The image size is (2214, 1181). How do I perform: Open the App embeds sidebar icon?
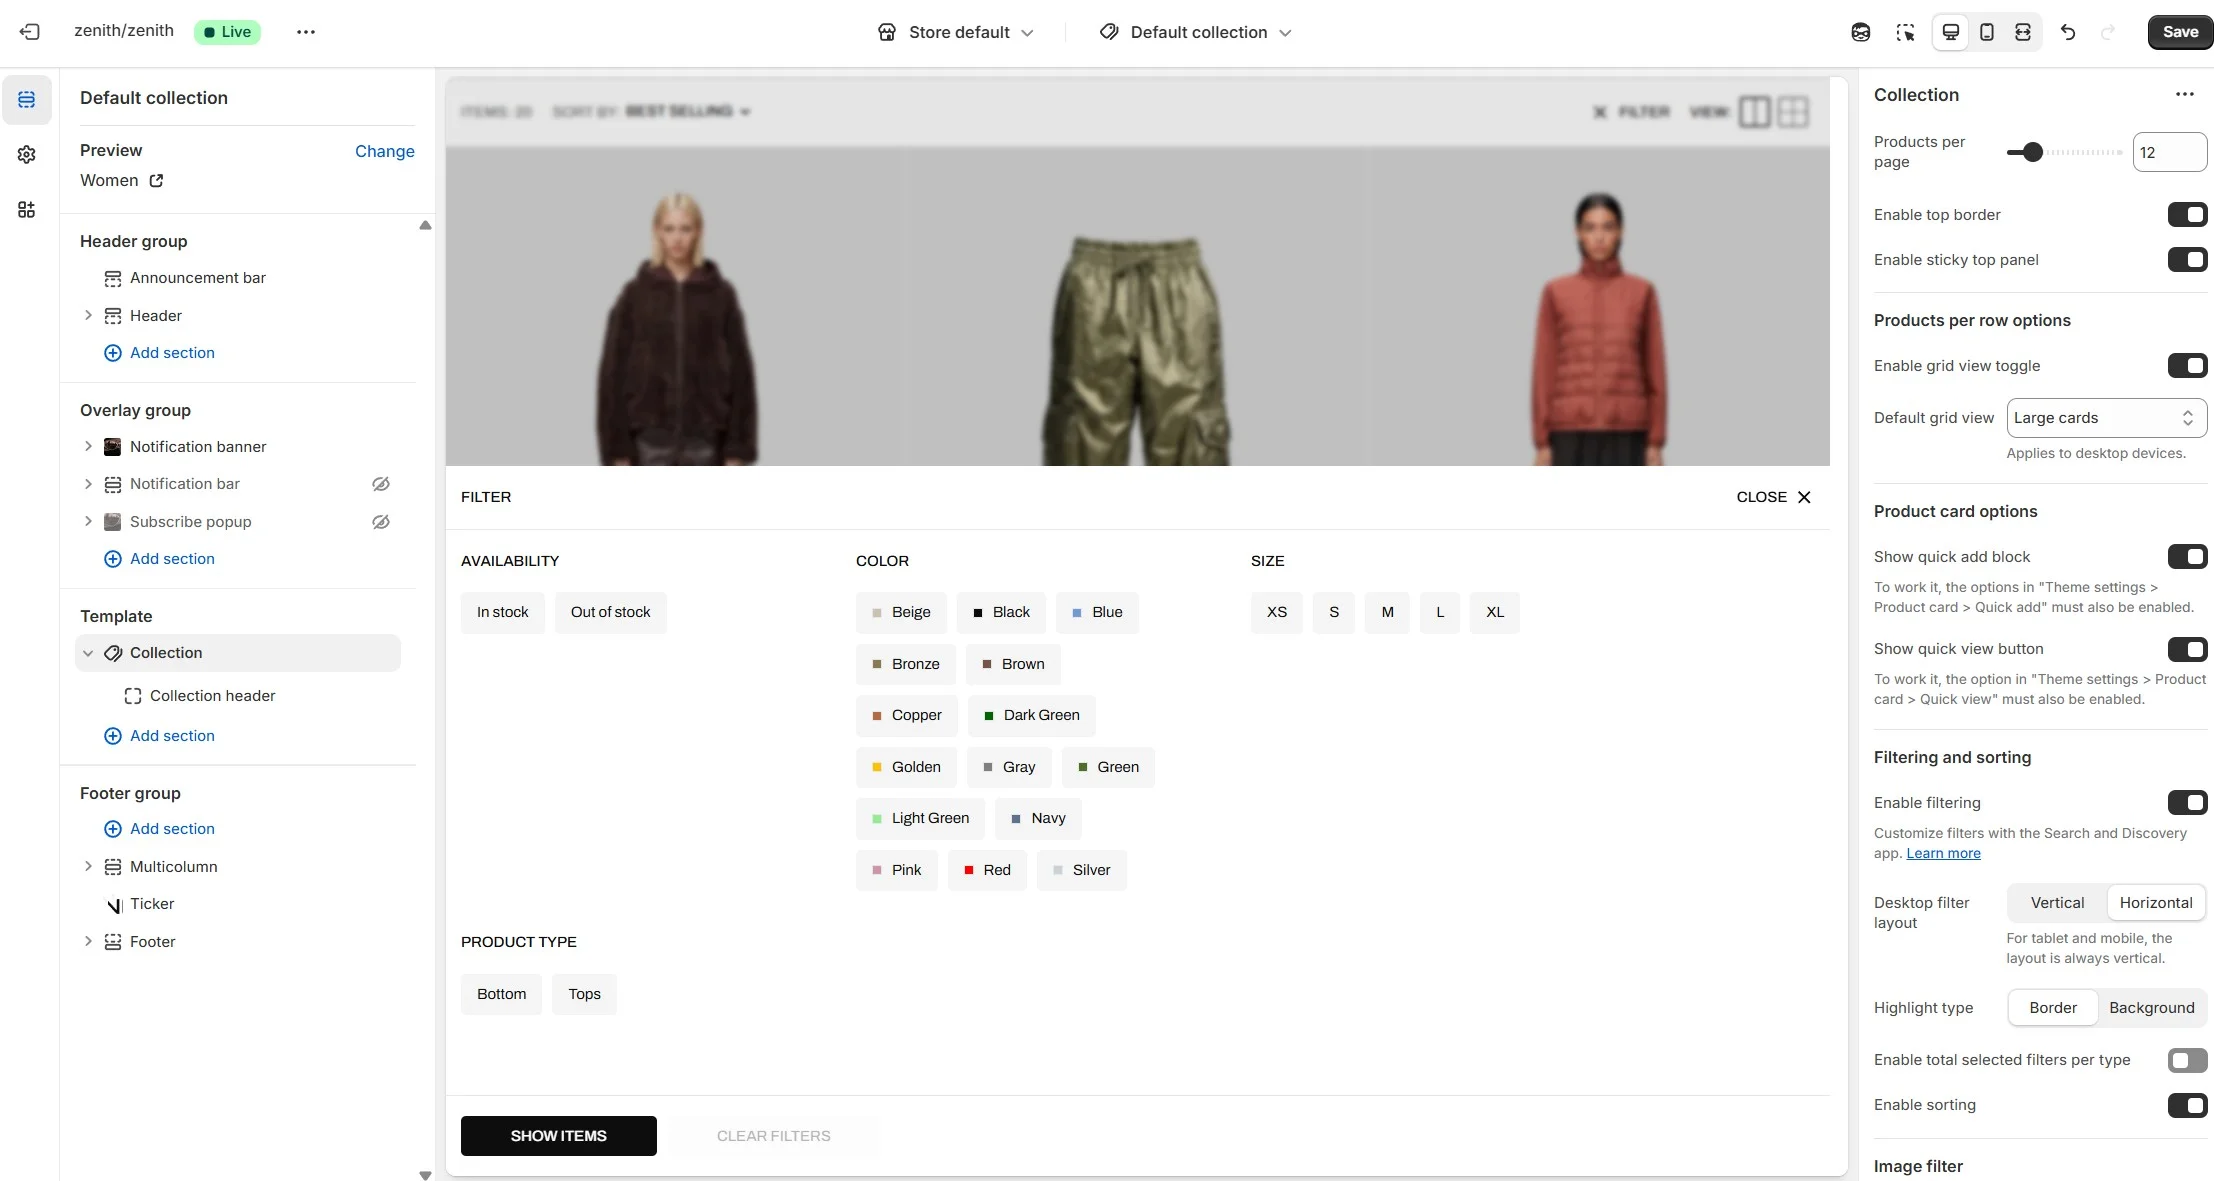27,209
